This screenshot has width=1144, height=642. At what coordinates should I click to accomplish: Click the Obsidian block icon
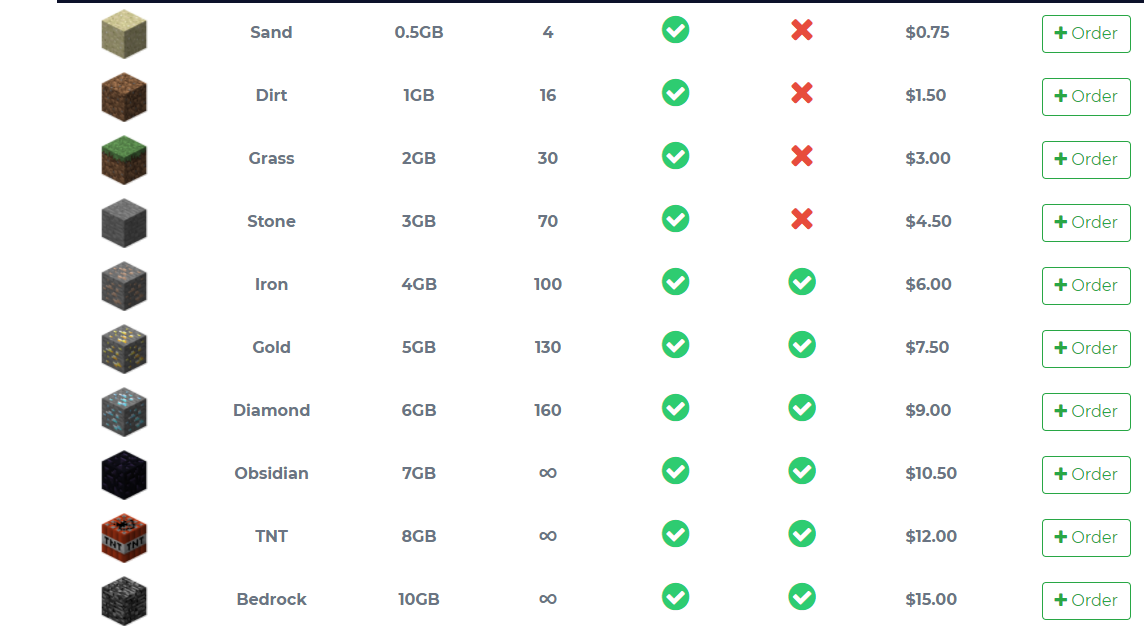[x=124, y=475]
